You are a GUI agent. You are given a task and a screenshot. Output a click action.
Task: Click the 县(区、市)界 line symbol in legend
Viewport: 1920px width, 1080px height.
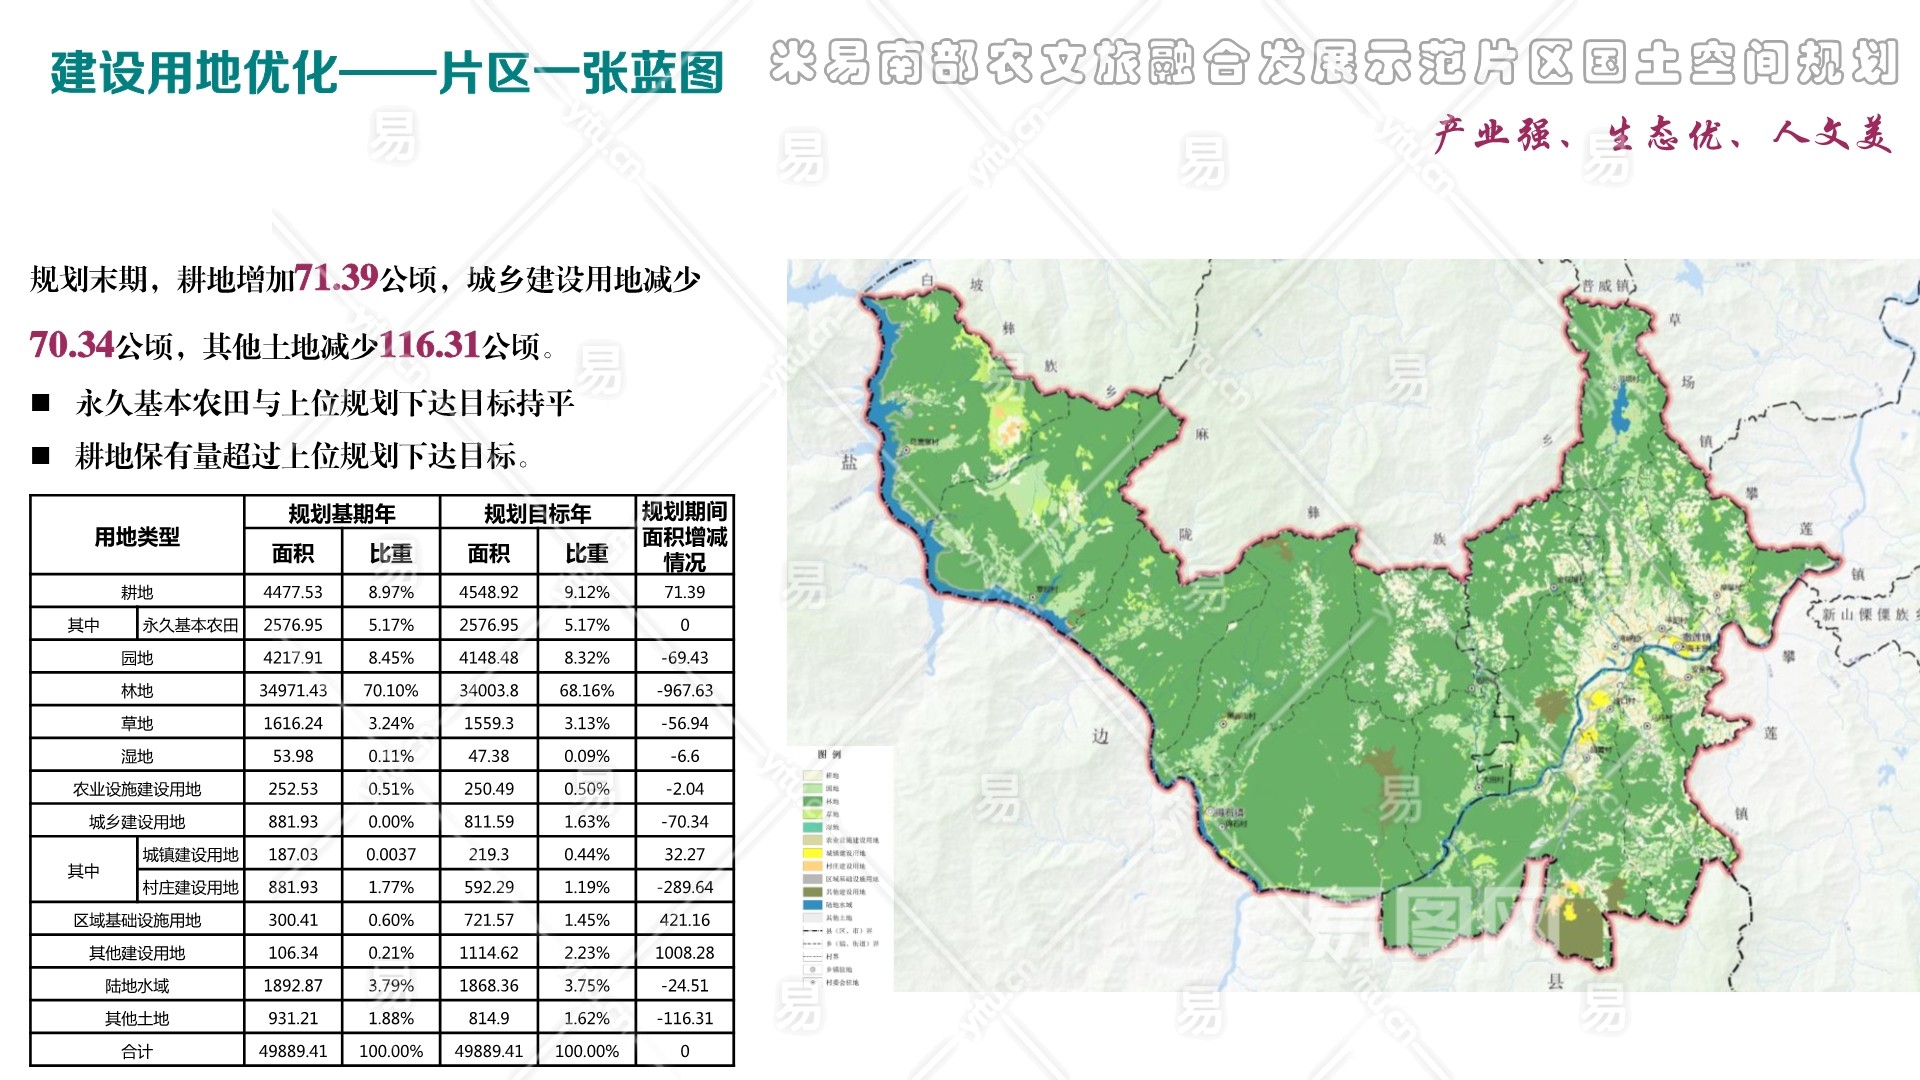coord(812,931)
